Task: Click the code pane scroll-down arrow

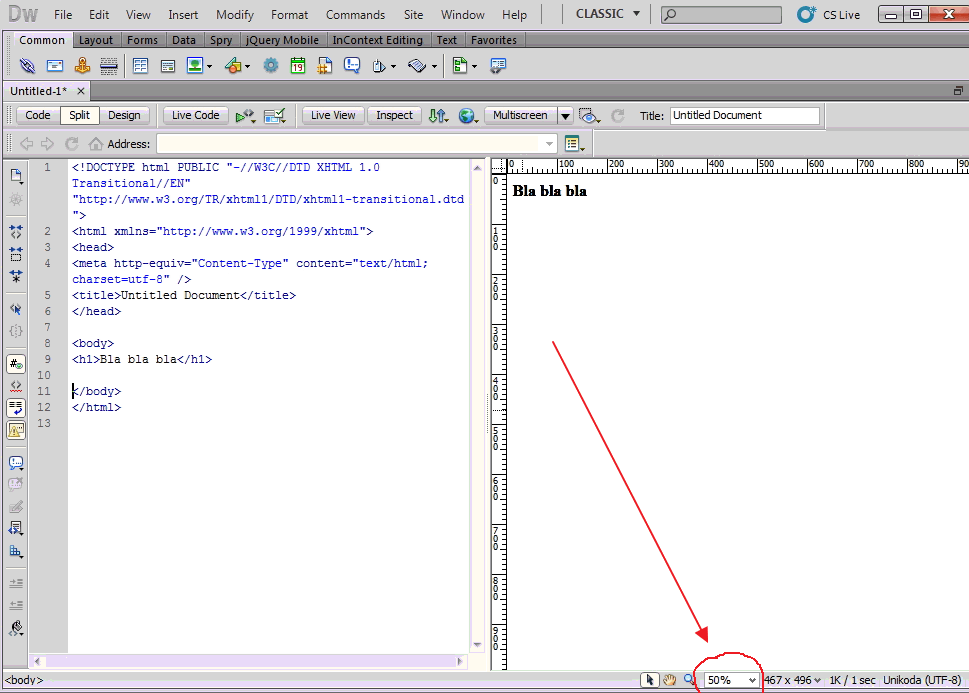Action: pyautogui.click(x=477, y=645)
